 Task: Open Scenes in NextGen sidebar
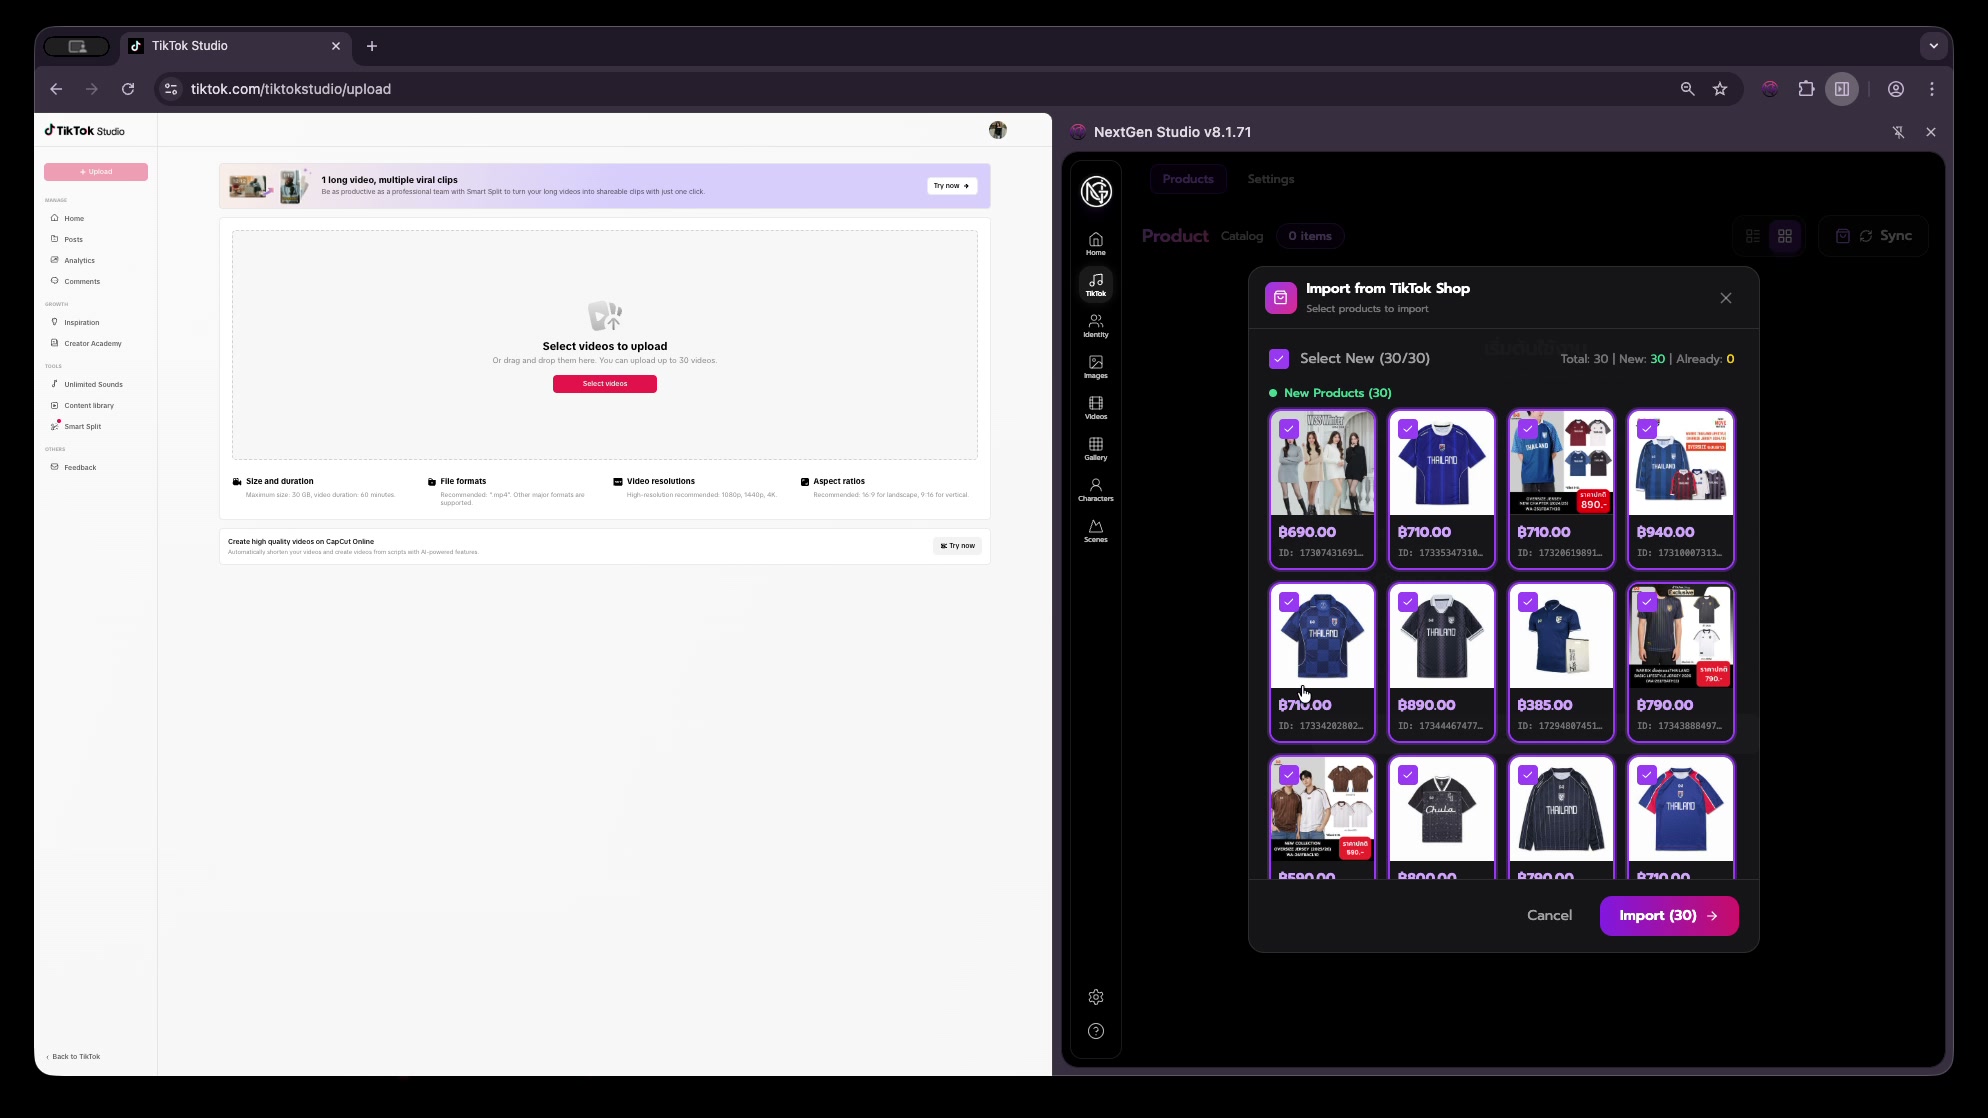click(x=1096, y=531)
